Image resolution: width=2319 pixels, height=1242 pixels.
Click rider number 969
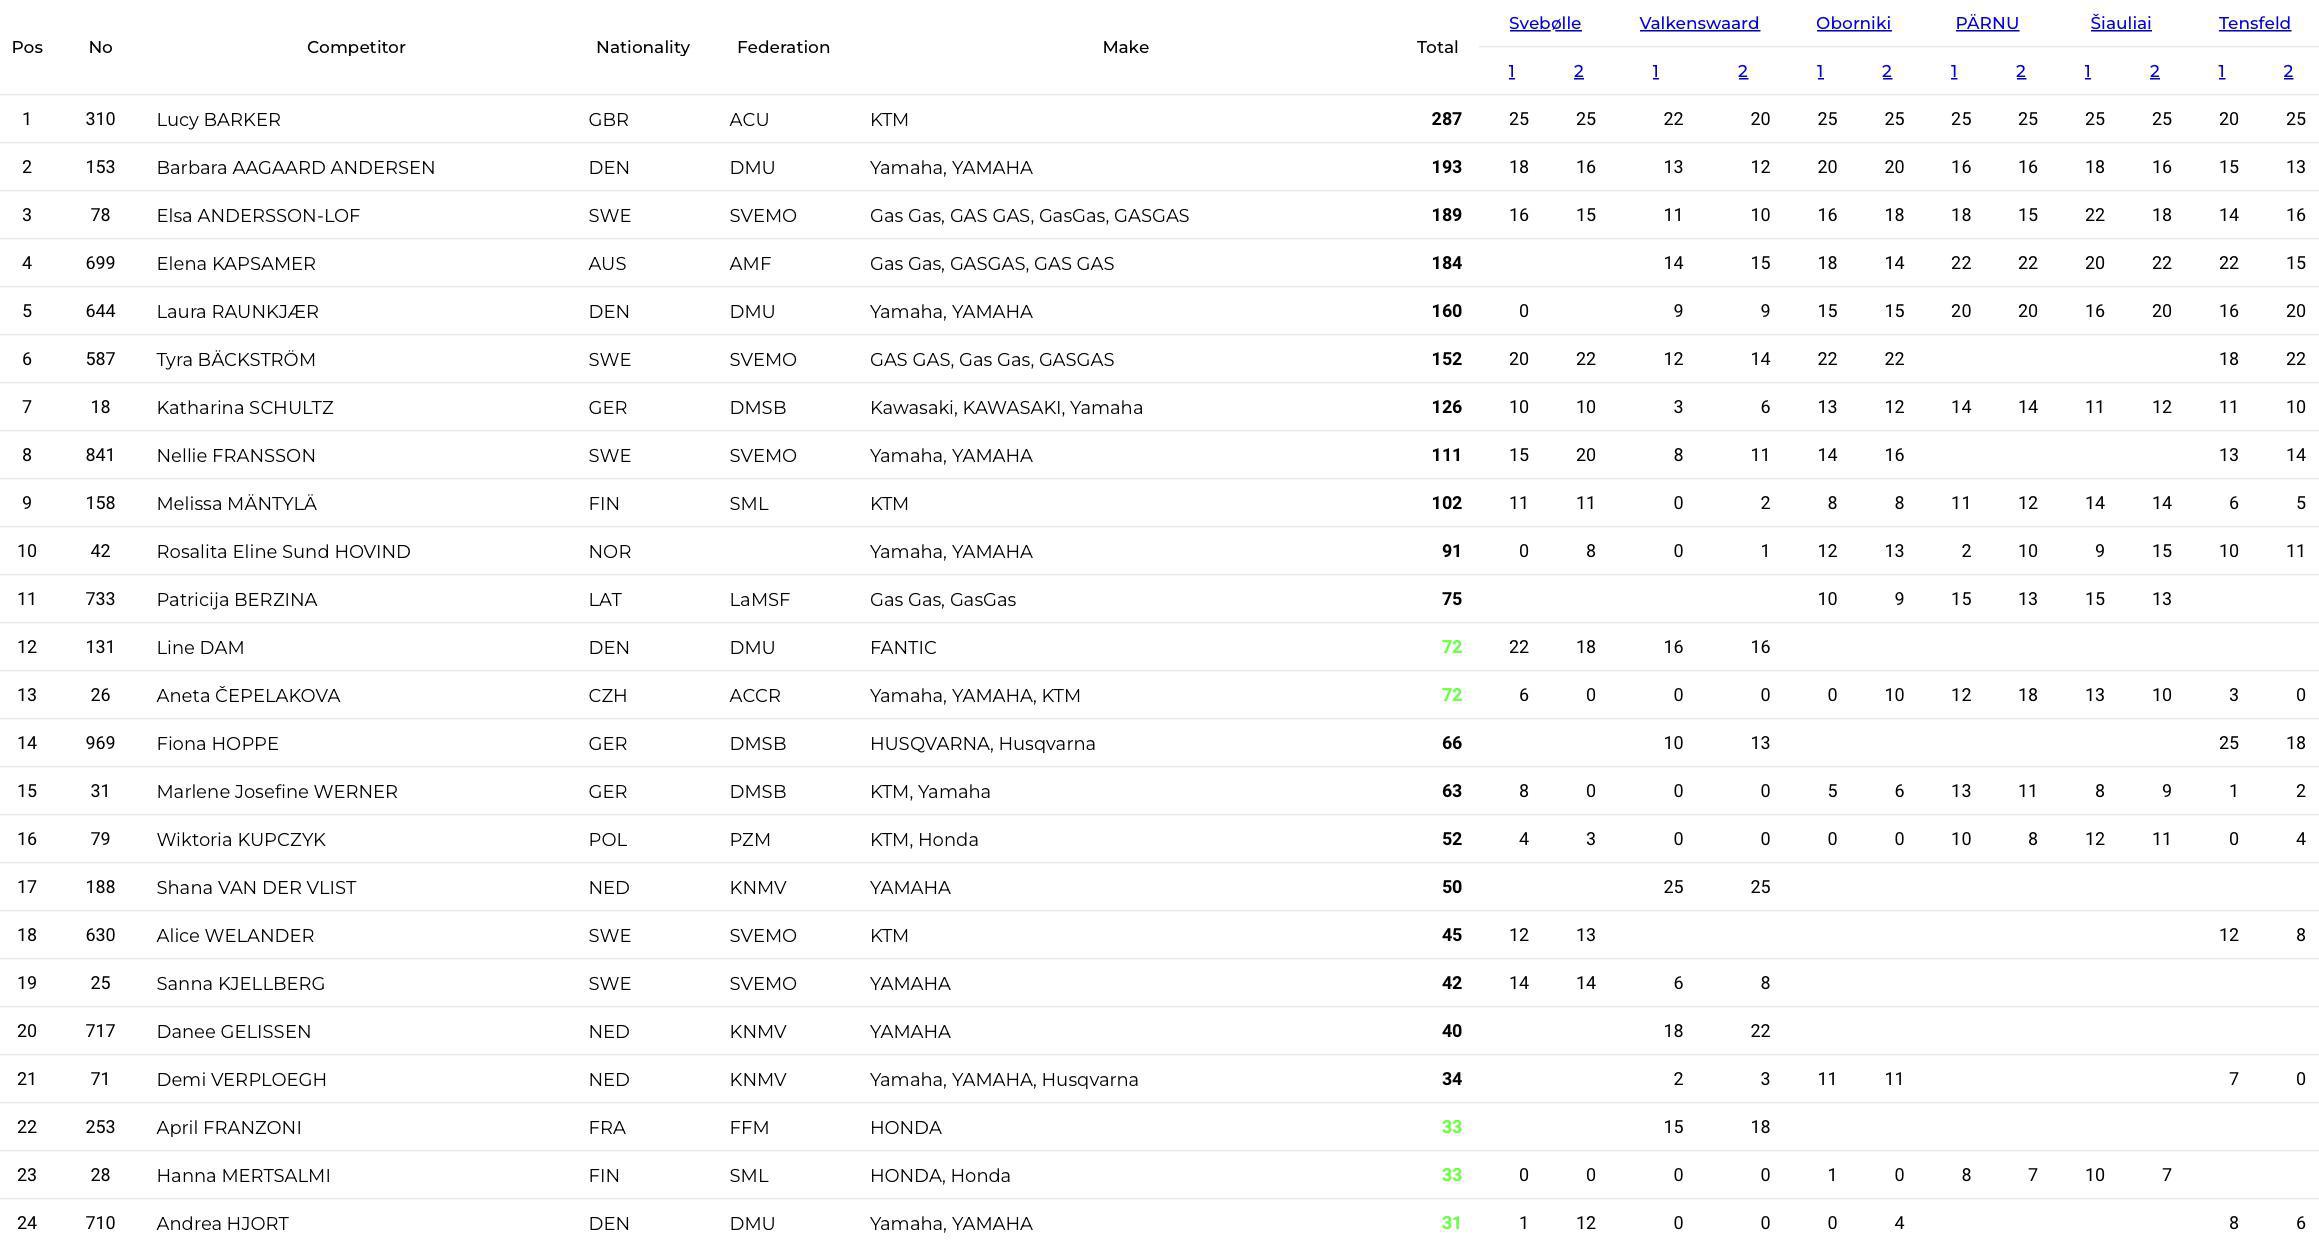pos(100,743)
